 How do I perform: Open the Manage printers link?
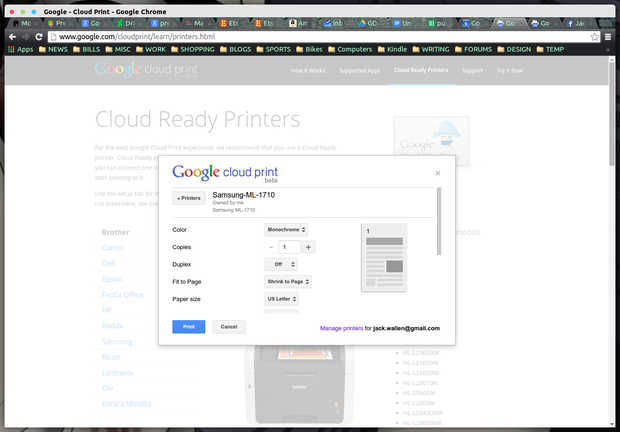coord(341,328)
